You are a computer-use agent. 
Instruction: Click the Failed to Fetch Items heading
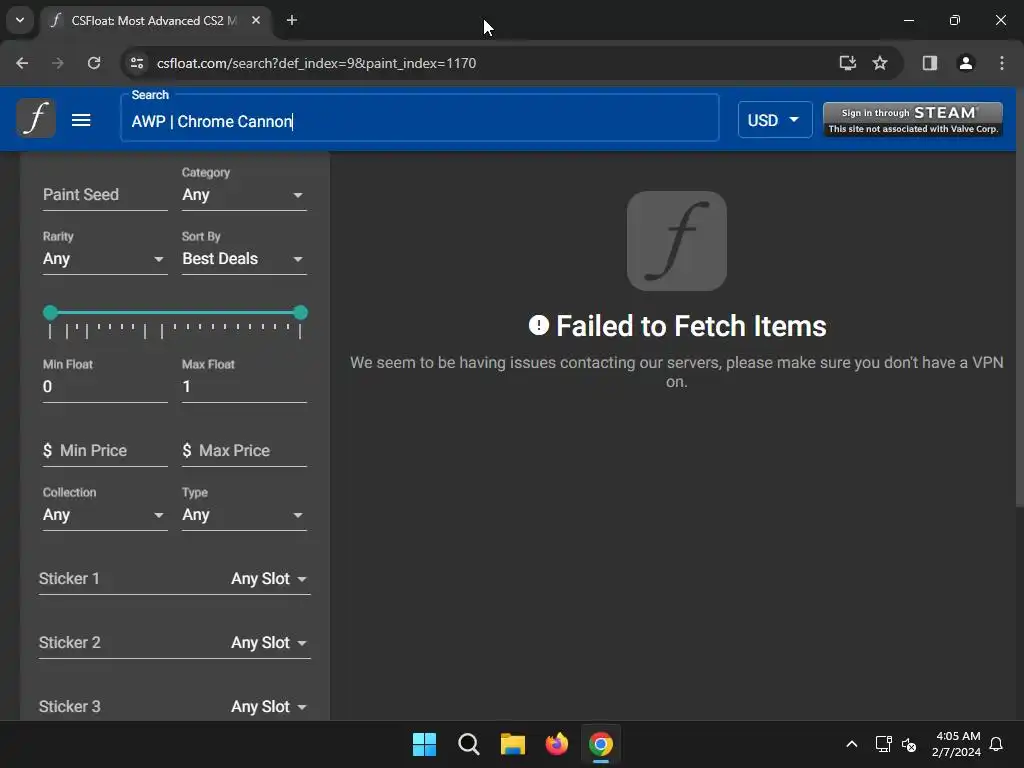tap(691, 326)
